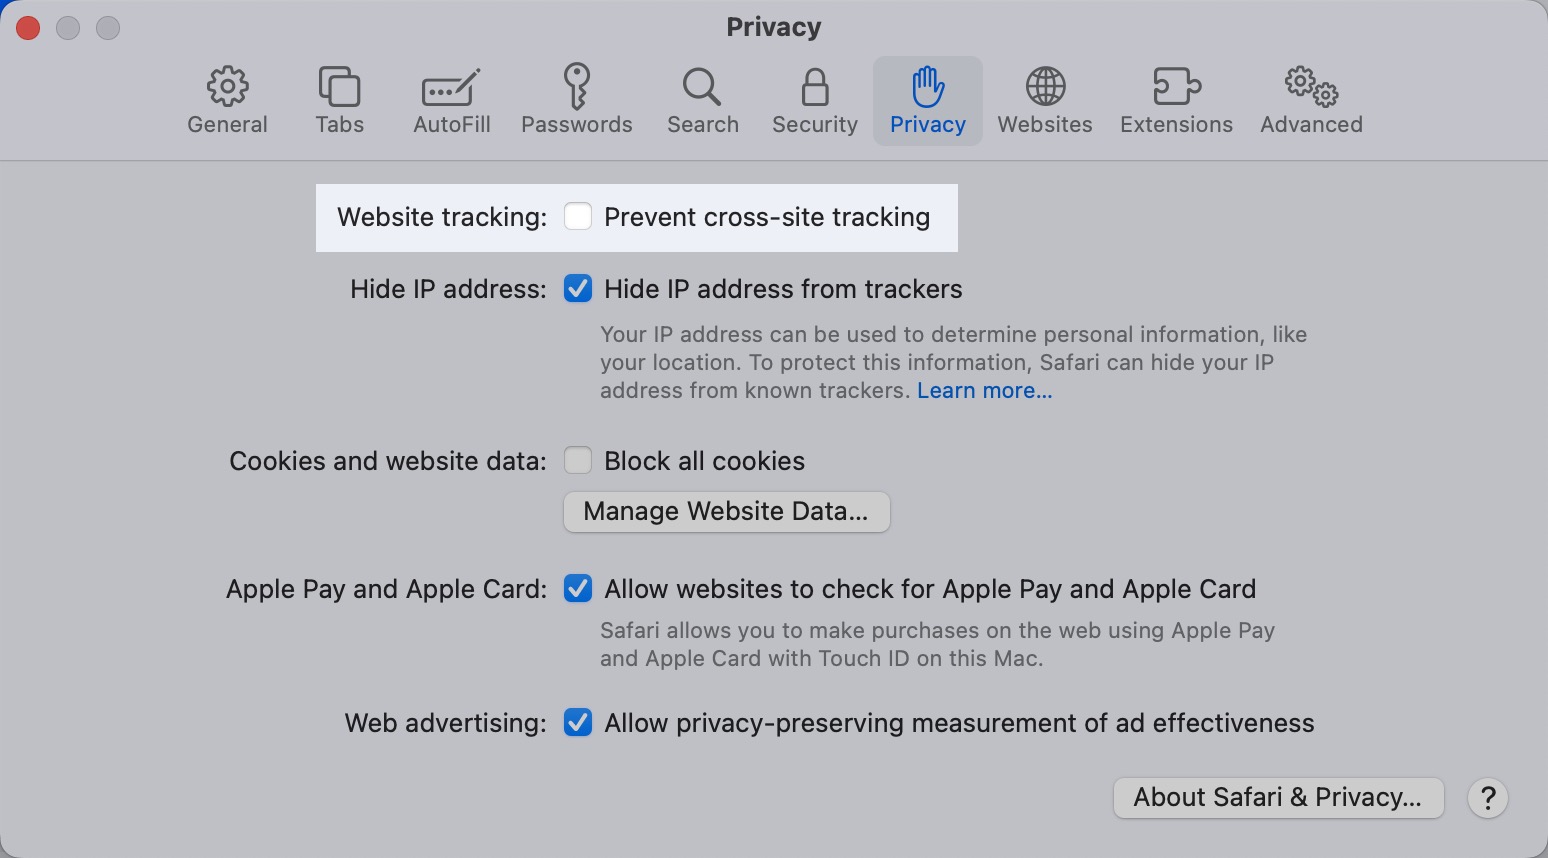Image resolution: width=1548 pixels, height=858 pixels.
Task: Open Search settings via magnifier icon
Action: (x=702, y=100)
